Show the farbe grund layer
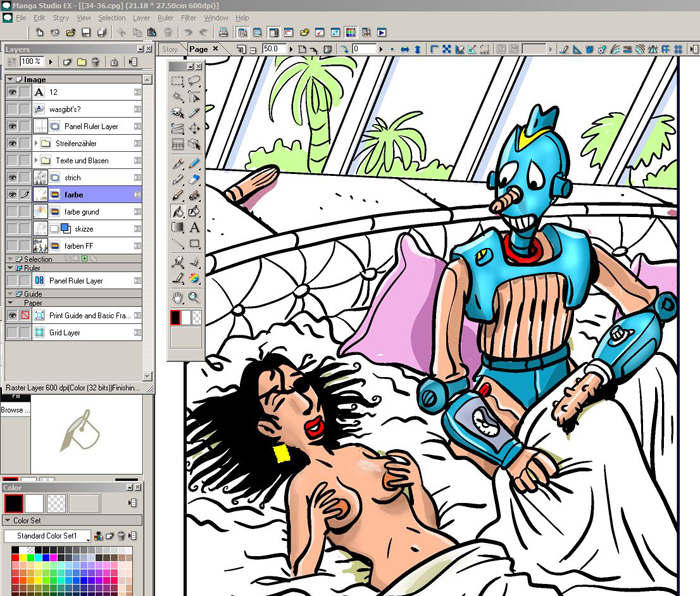This screenshot has height=596, width=700. 13,211
